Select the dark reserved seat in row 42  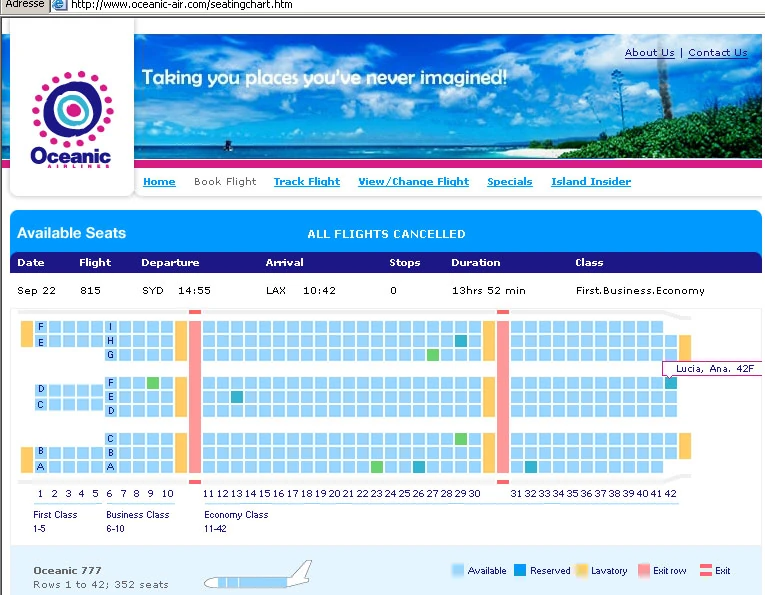(x=671, y=383)
